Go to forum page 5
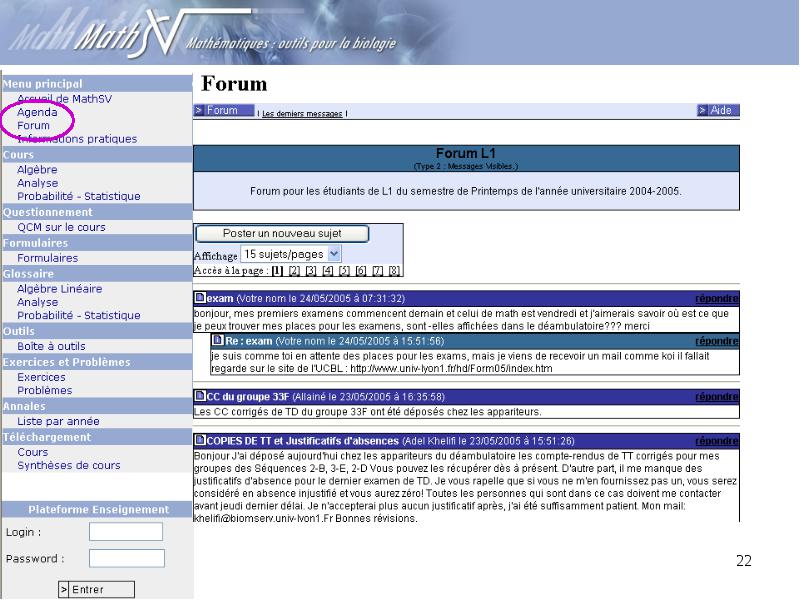 [x=344, y=270]
